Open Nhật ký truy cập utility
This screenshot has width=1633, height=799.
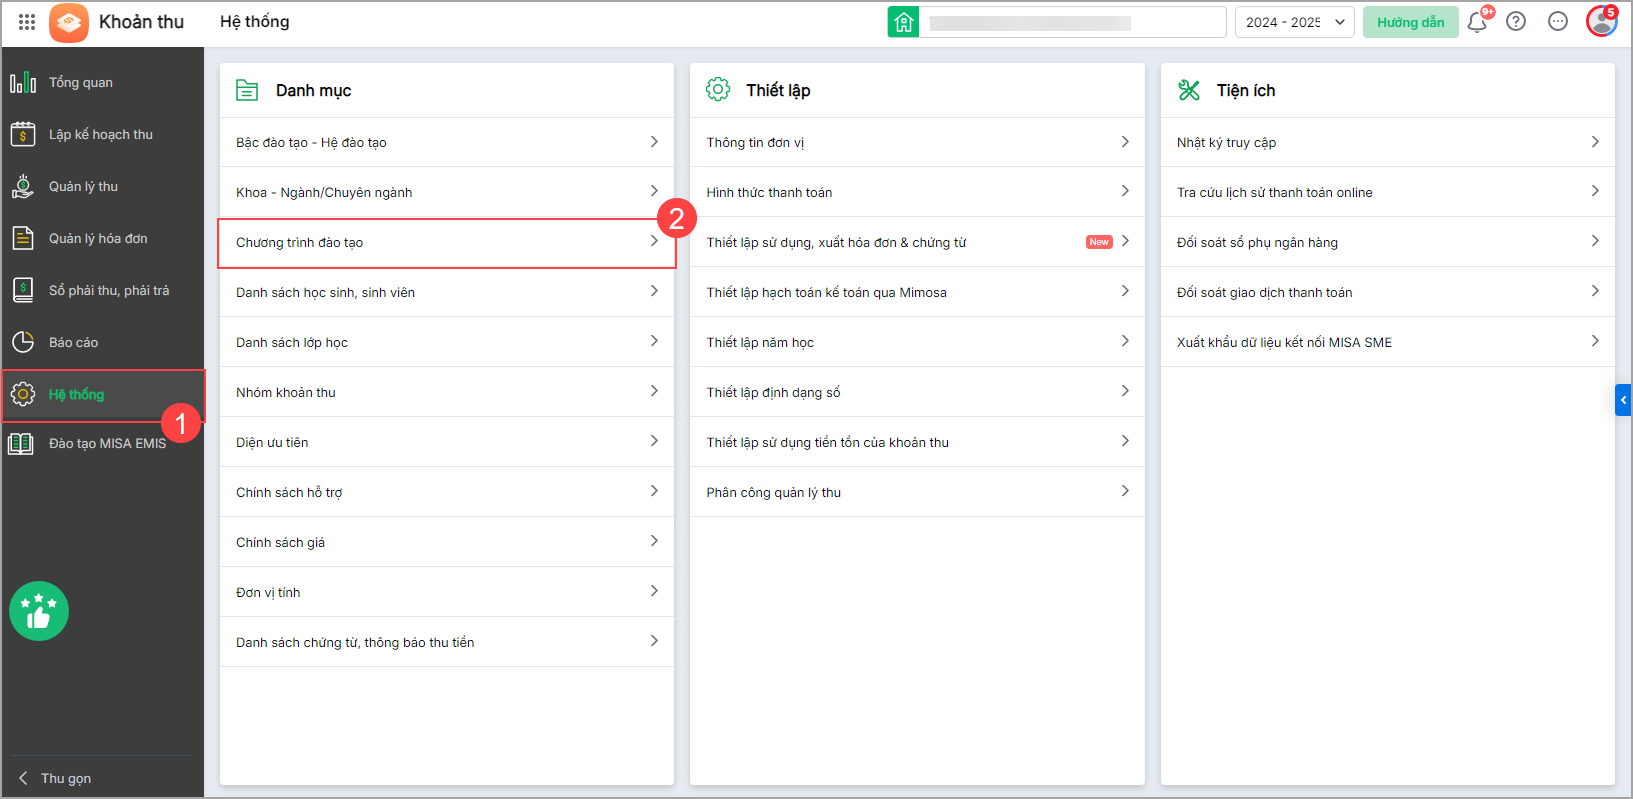pyautogui.click(x=1387, y=143)
